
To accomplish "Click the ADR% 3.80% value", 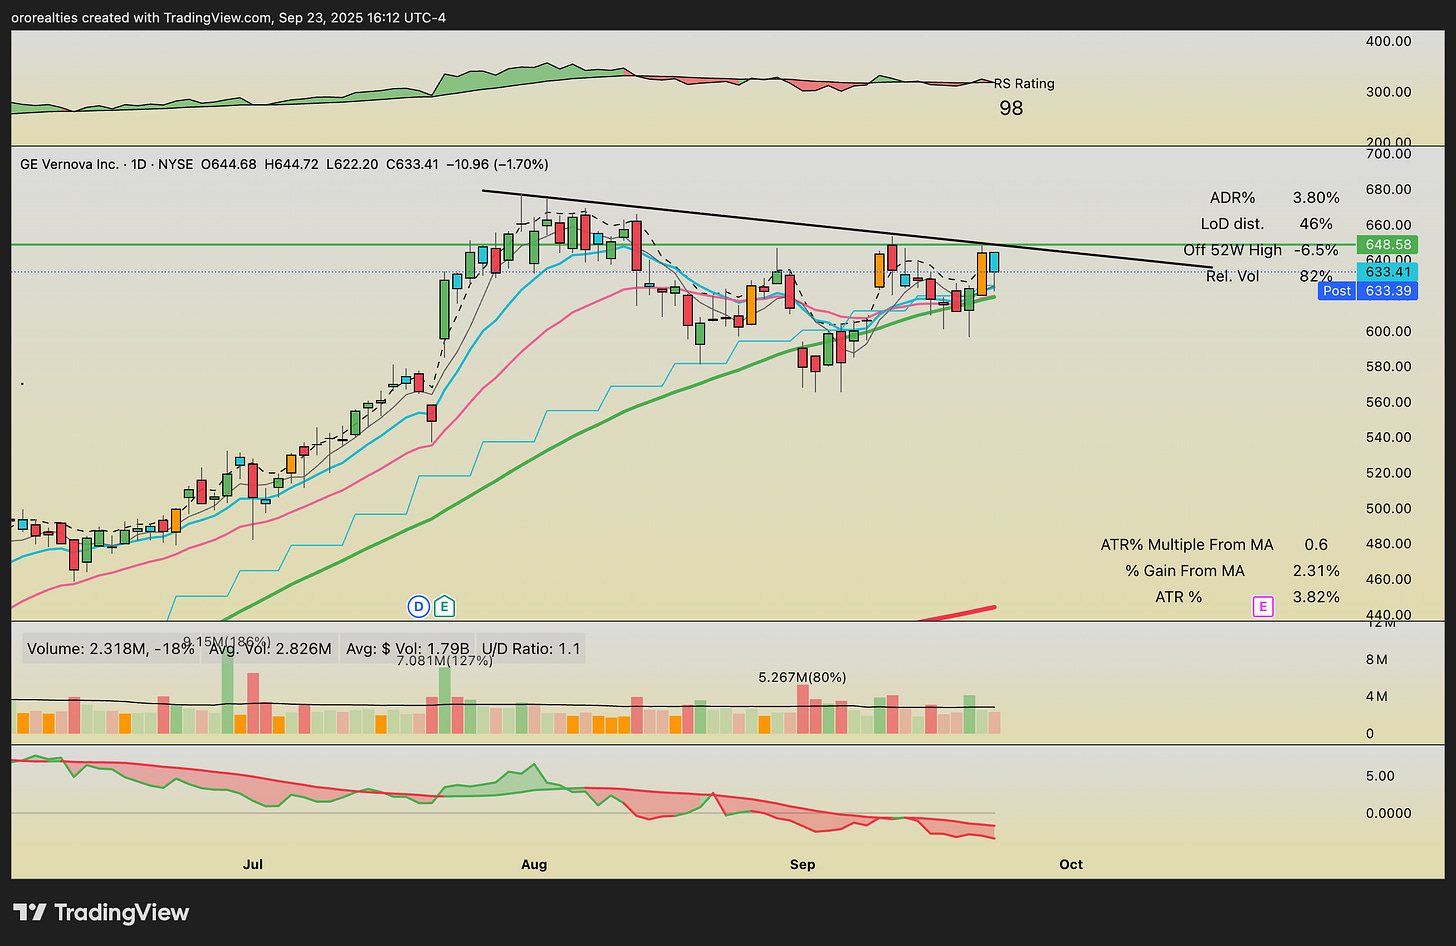I will point(1316,198).
